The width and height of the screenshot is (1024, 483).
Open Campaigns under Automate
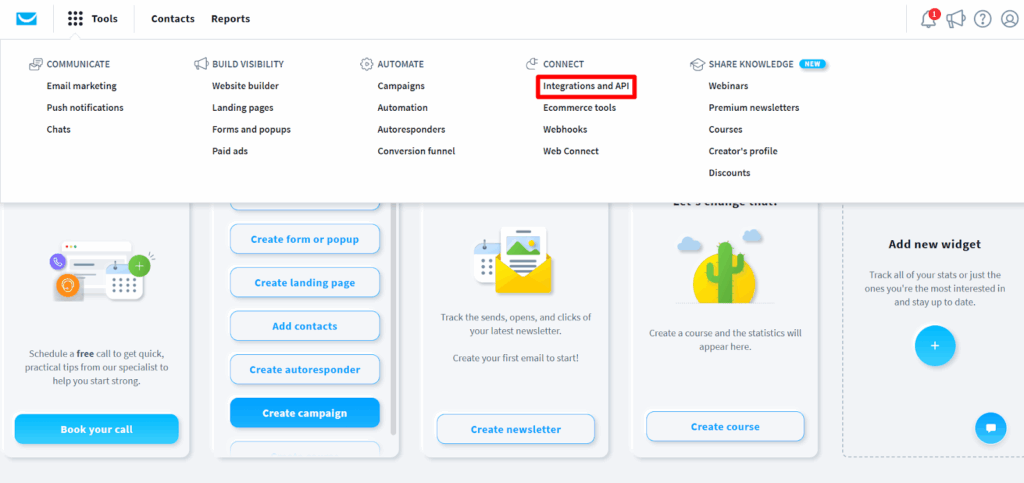pos(401,86)
